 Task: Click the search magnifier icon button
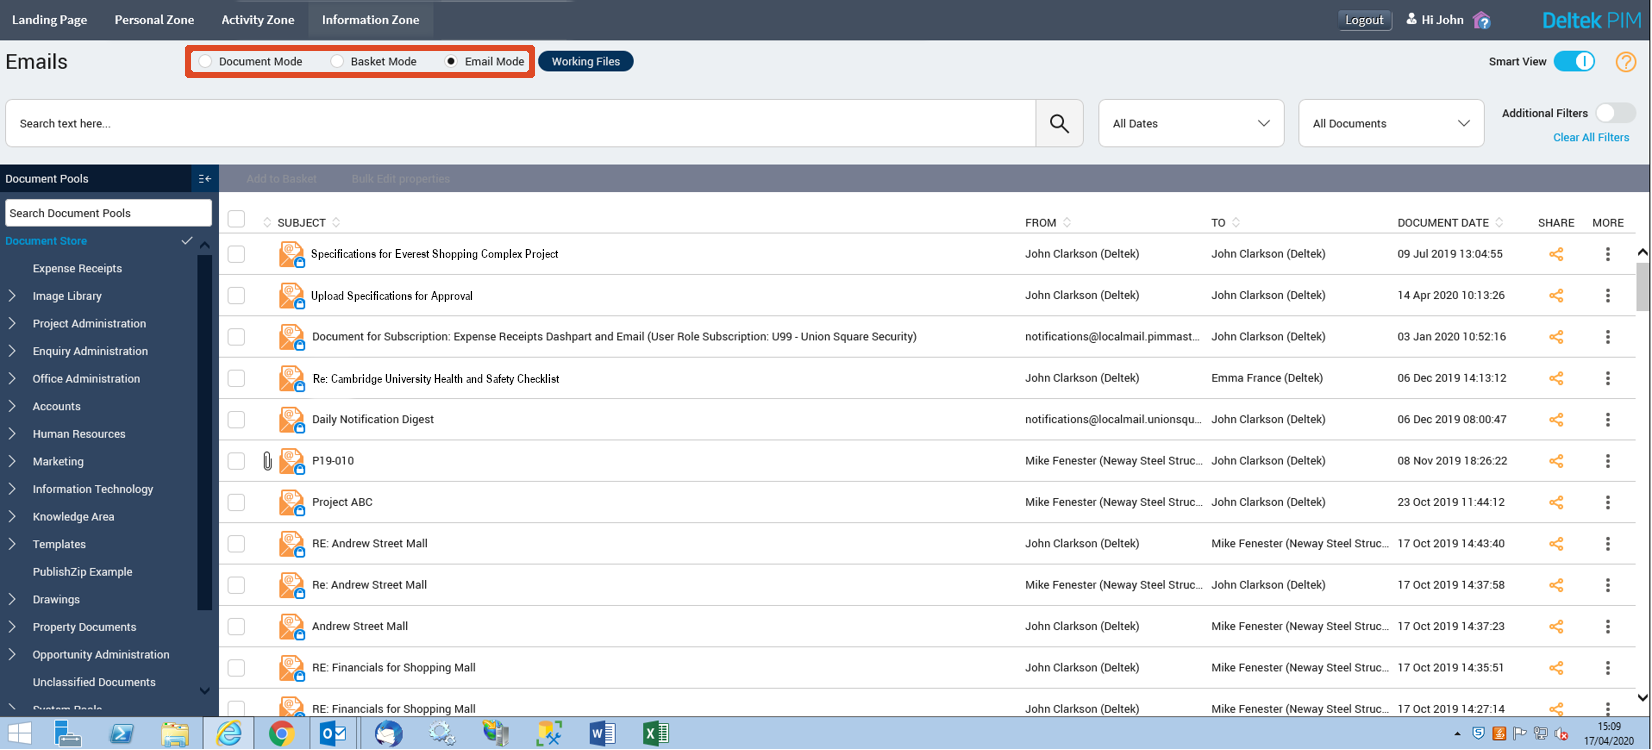coord(1059,124)
